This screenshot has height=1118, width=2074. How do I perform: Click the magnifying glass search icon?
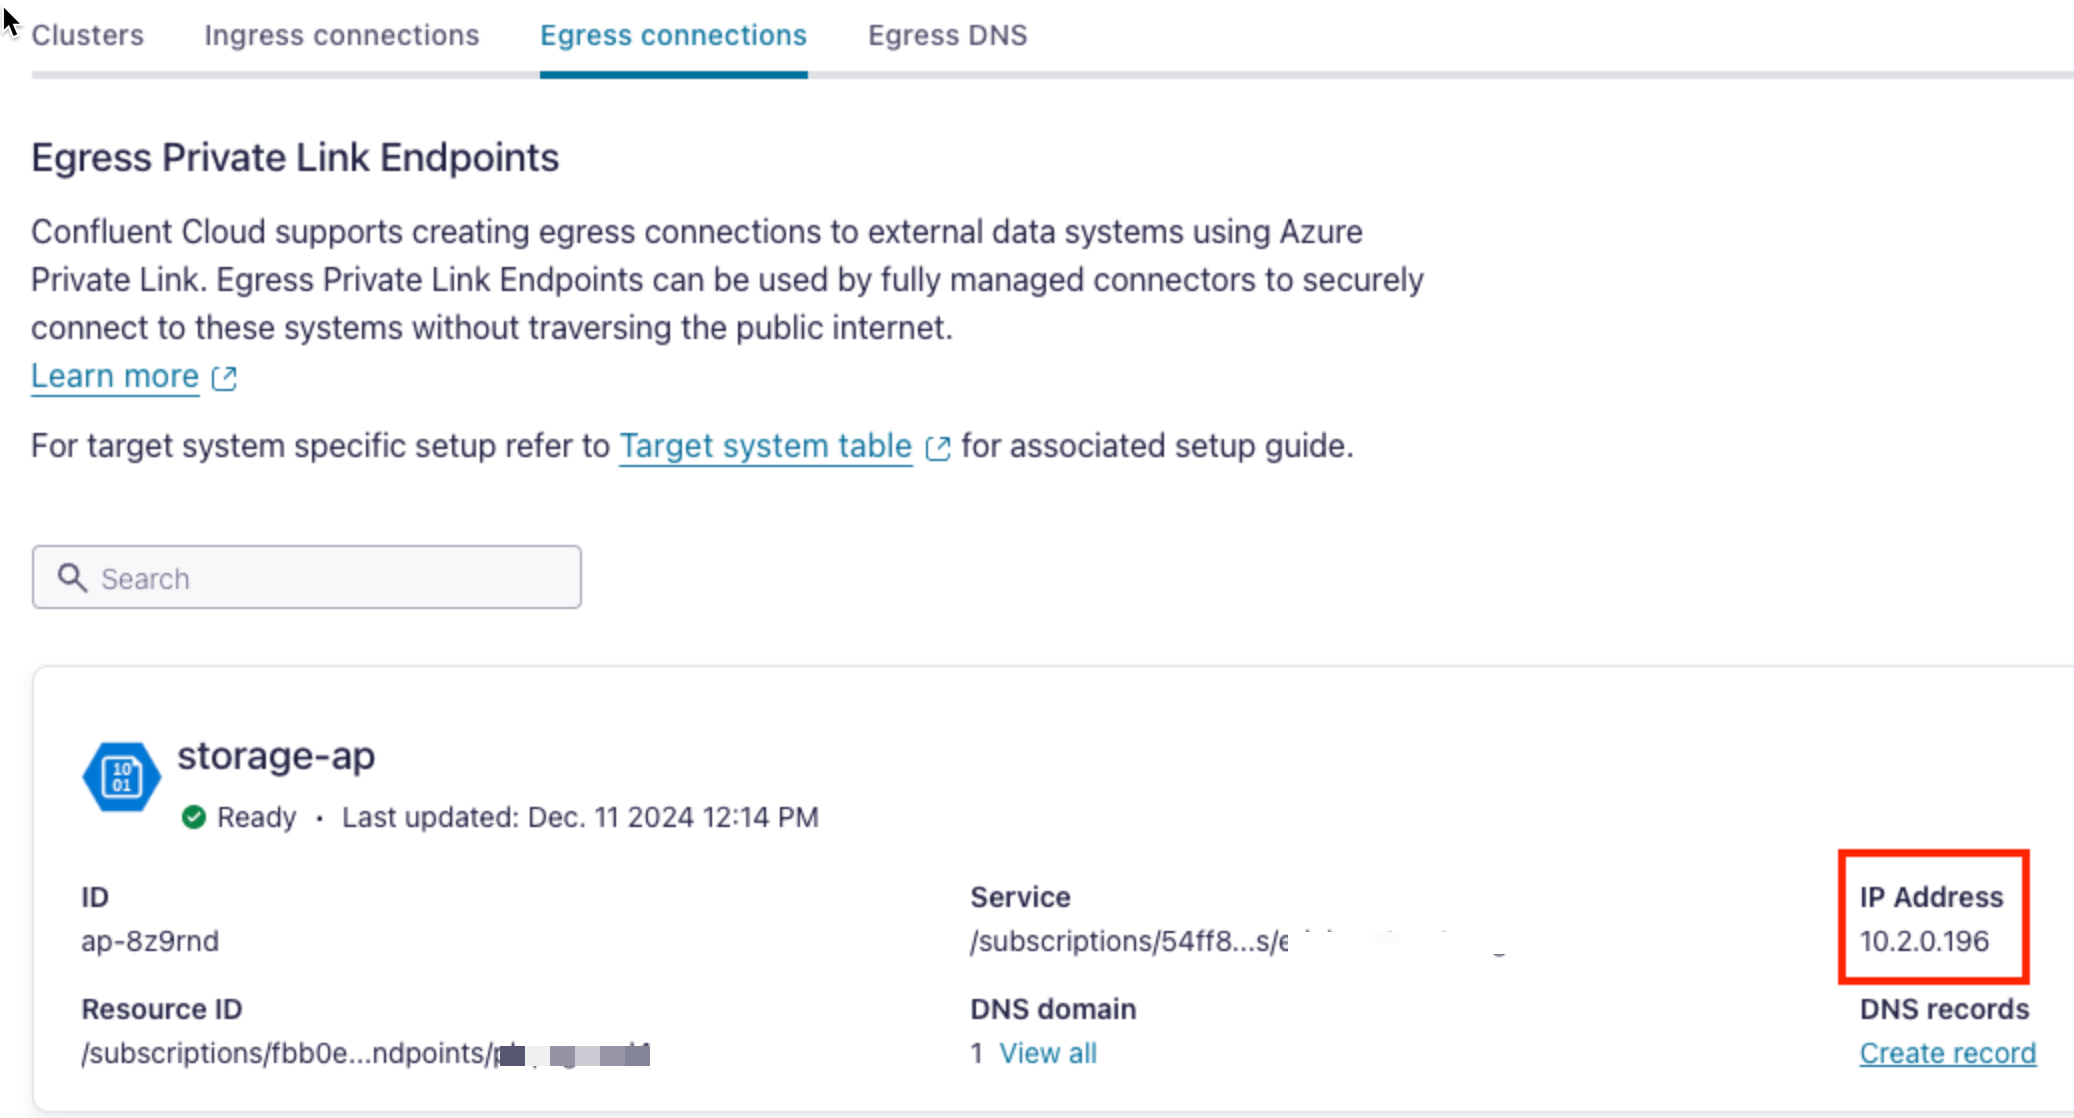pyautogui.click(x=71, y=577)
